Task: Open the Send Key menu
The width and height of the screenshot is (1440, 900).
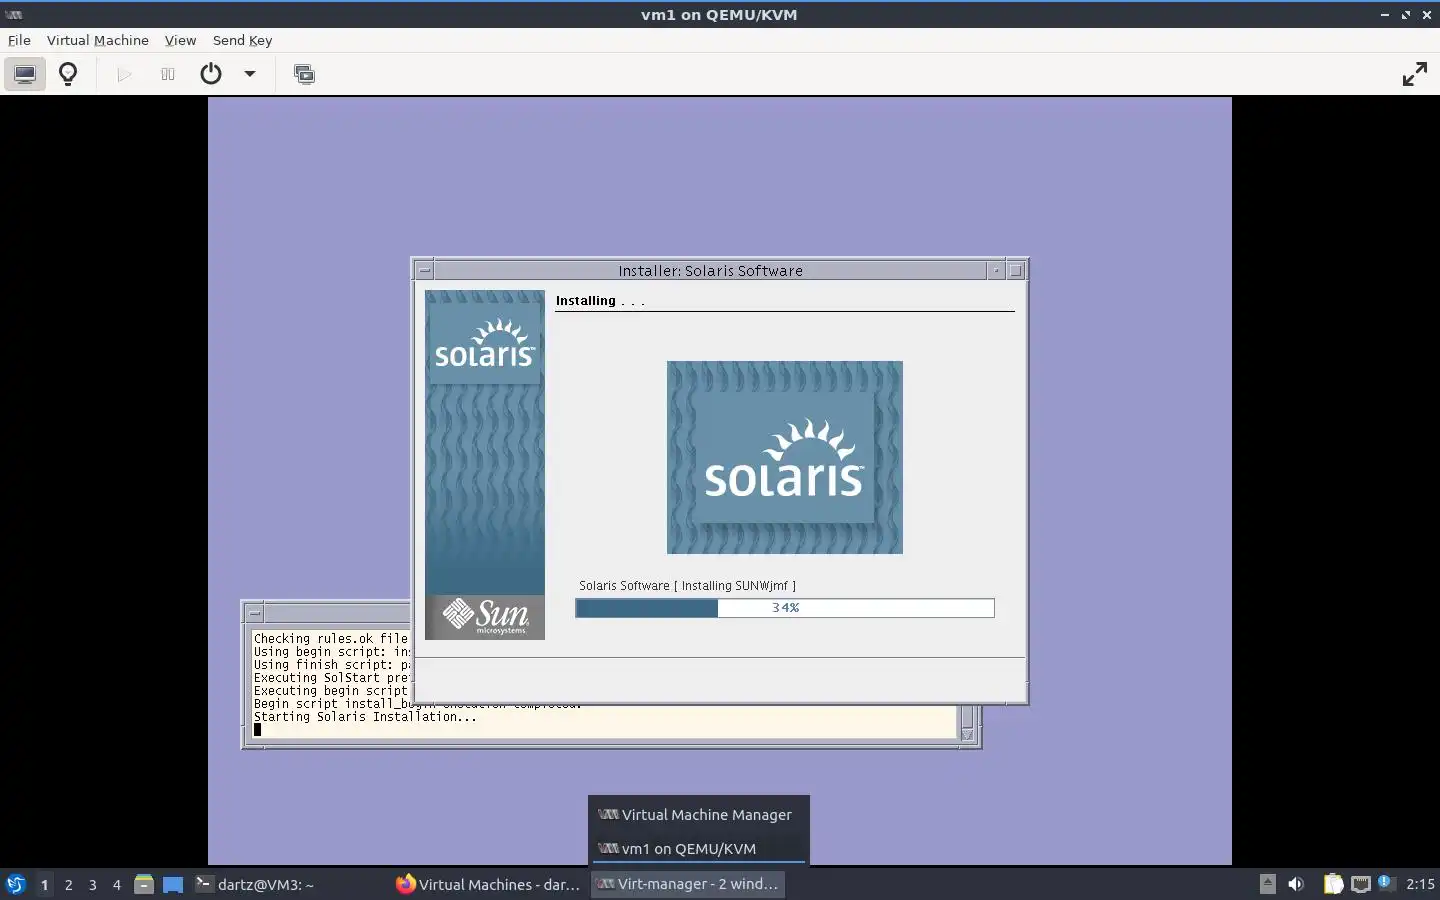Action: pos(242,40)
